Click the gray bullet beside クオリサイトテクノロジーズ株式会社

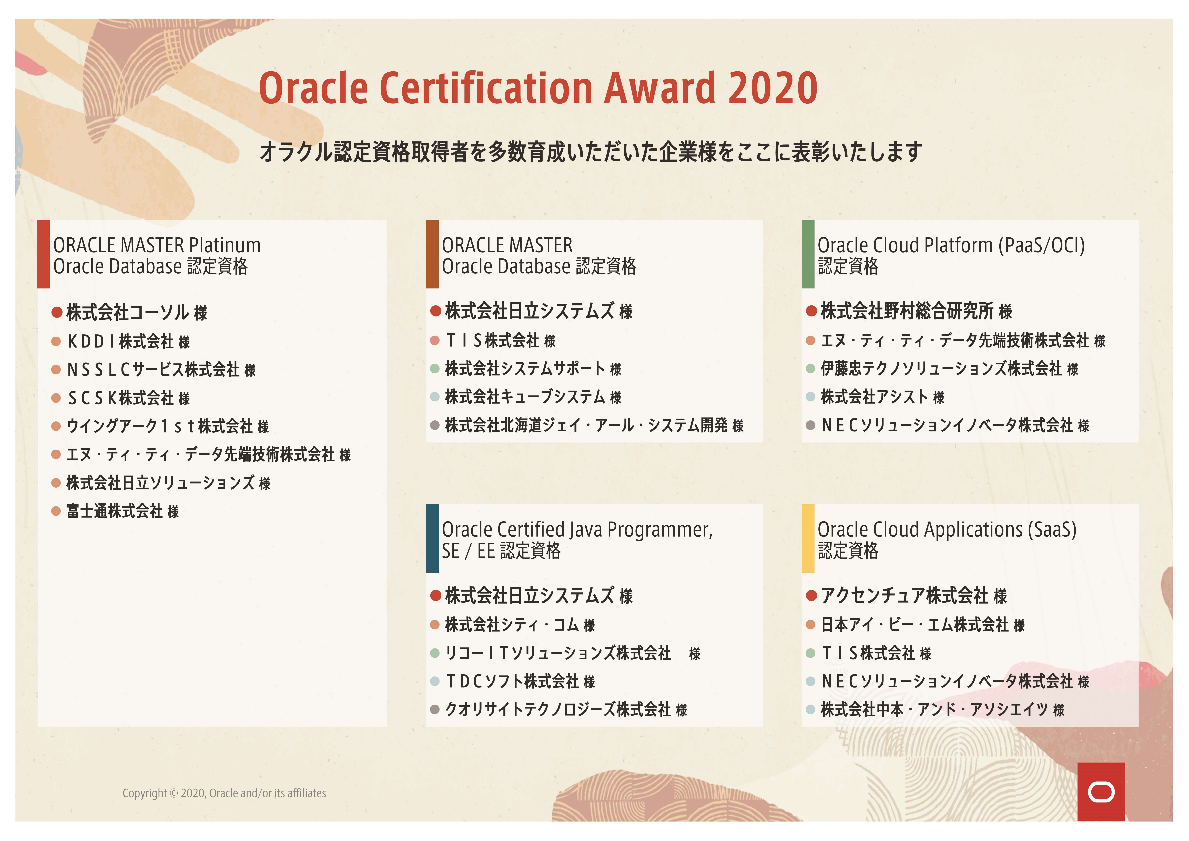pos(435,710)
